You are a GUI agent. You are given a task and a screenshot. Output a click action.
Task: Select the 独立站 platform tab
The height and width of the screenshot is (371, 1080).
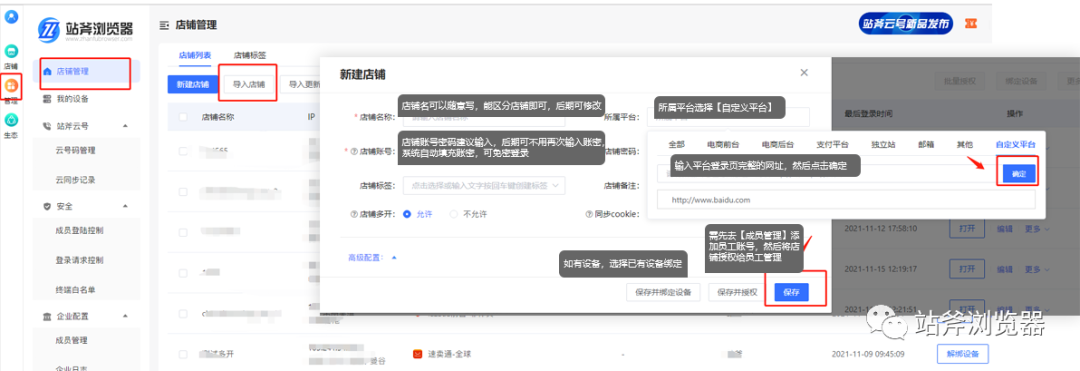pyautogui.click(x=882, y=145)
